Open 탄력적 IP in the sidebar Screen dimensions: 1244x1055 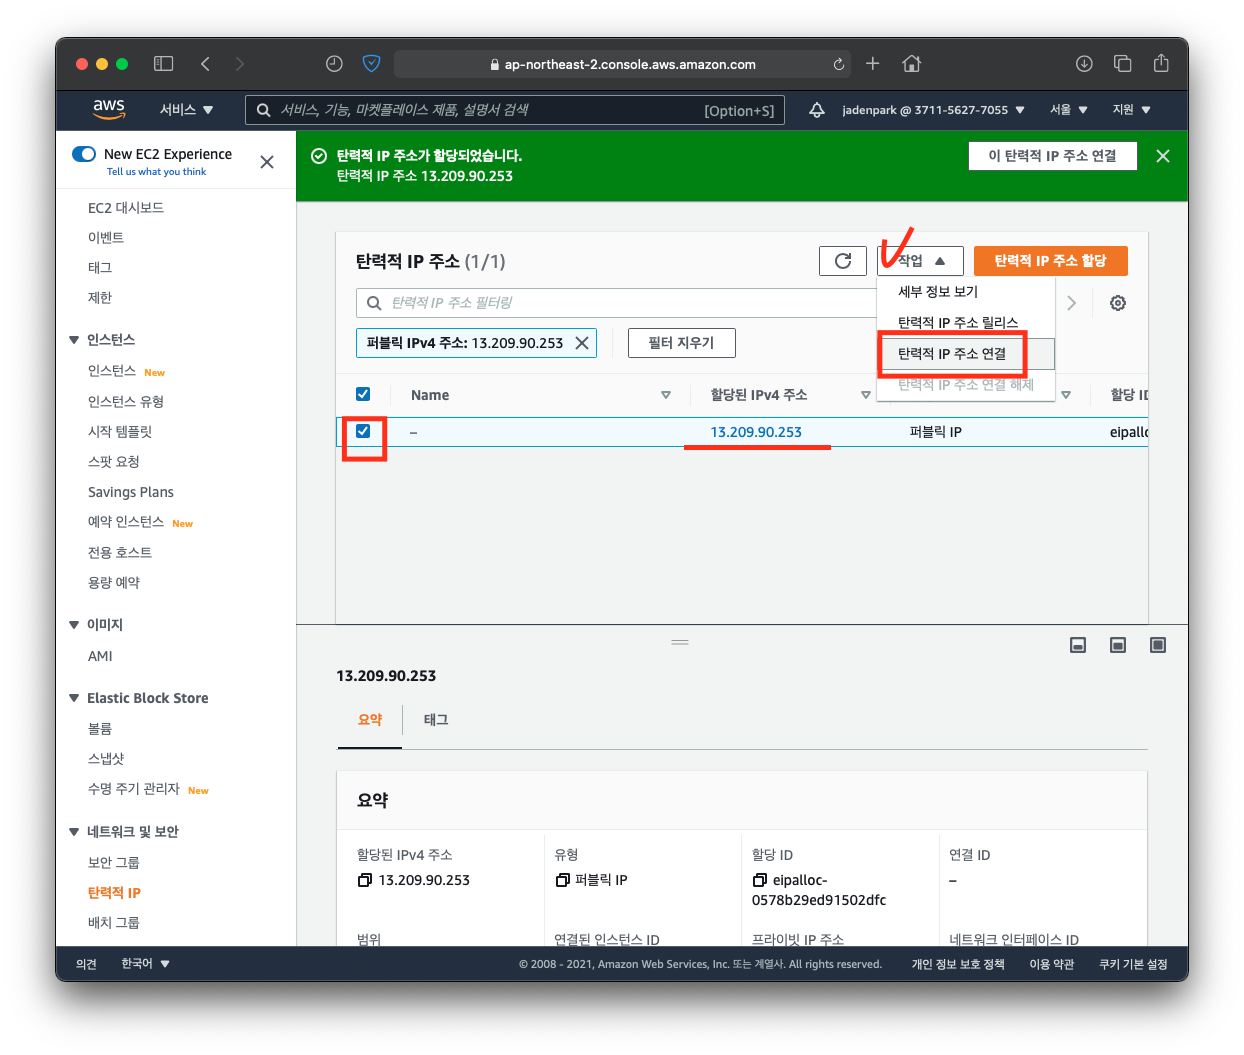pyautogui.click(x=114, y=893)
